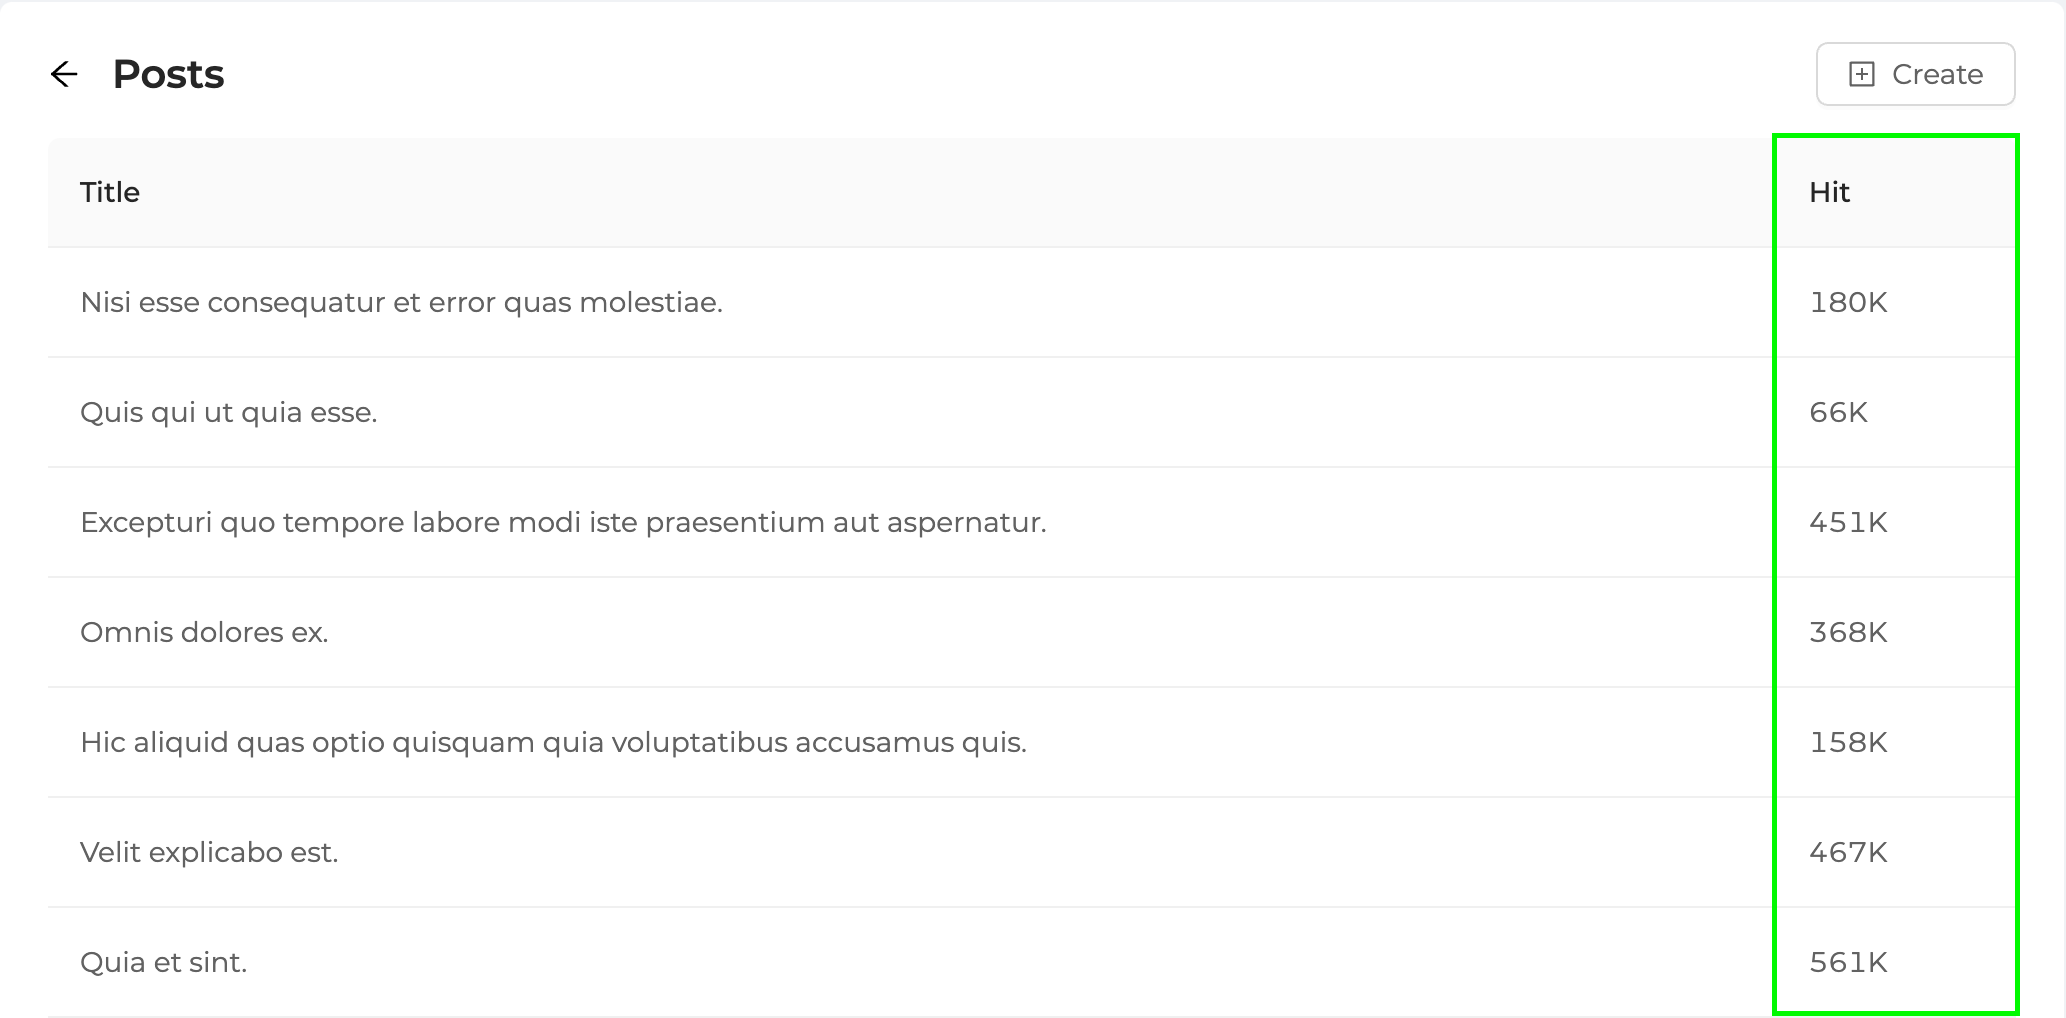The image size is (2066, 1018).
Task: Click the back arrow icon
Action: pyautogui.click(x=64, y=74)
